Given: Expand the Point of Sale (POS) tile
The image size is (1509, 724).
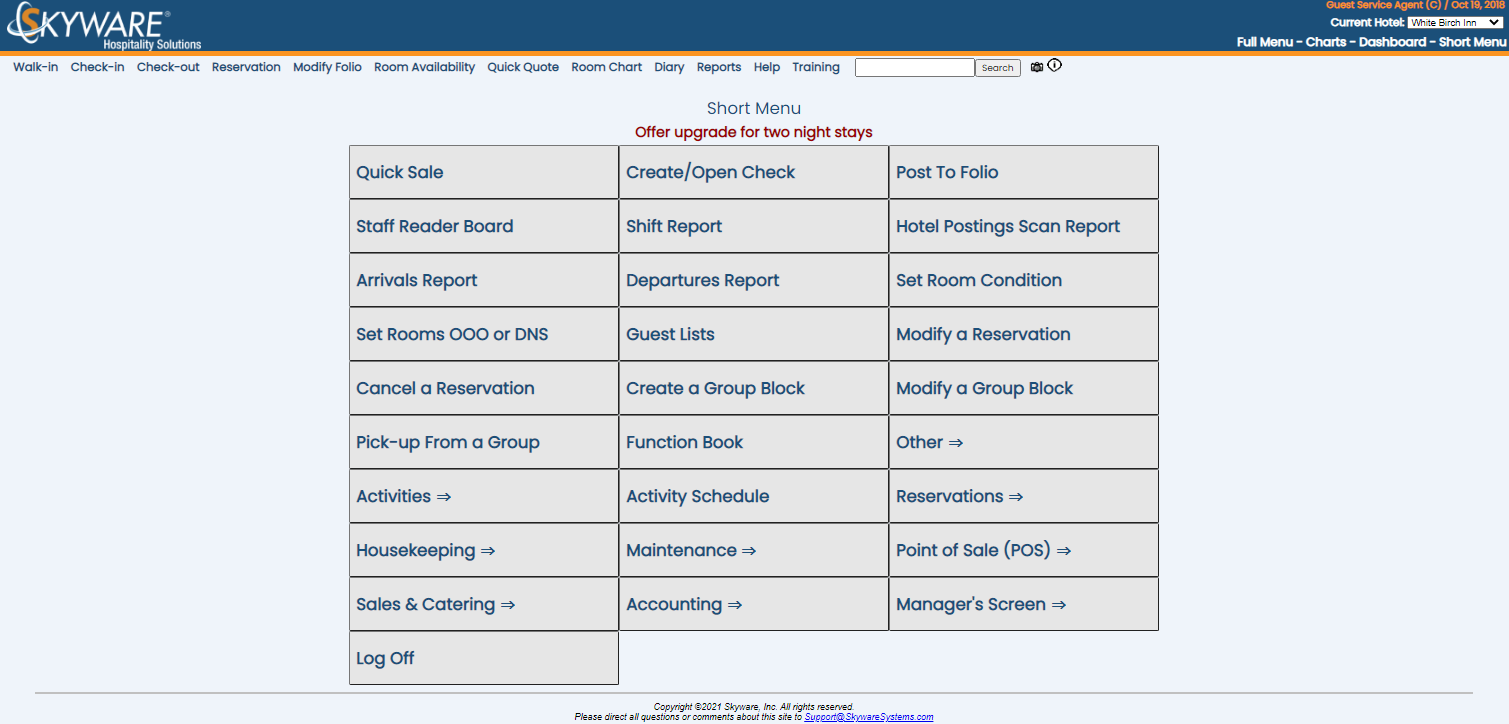Looking at the screenshot, I should point(1024,550).
